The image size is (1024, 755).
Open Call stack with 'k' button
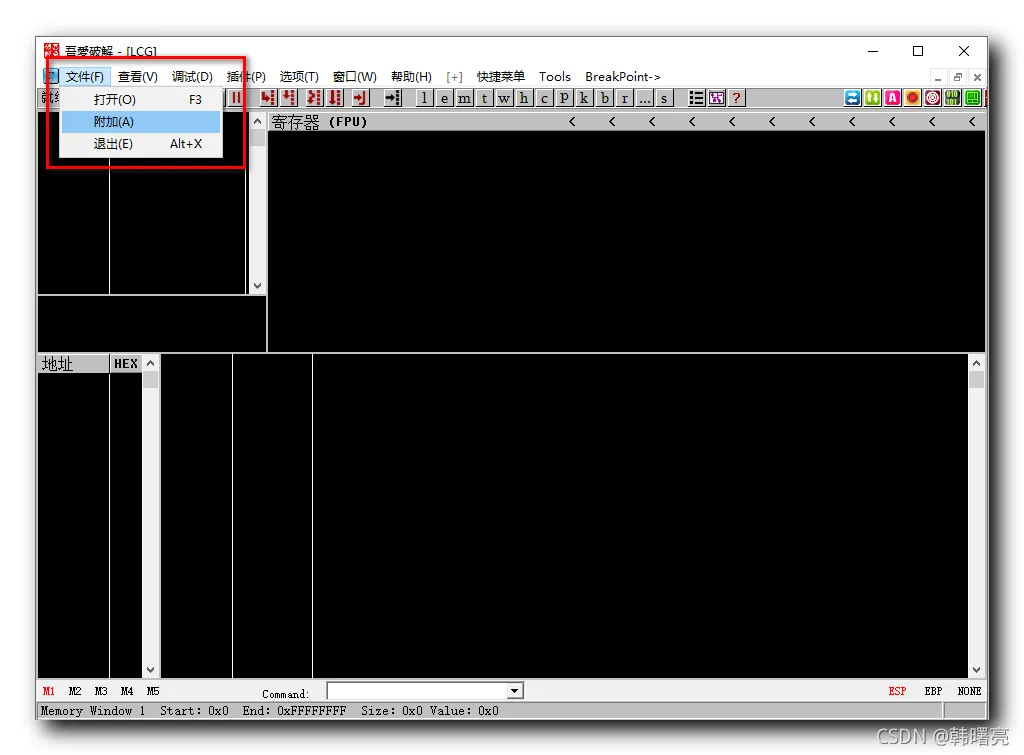[584, 98]
